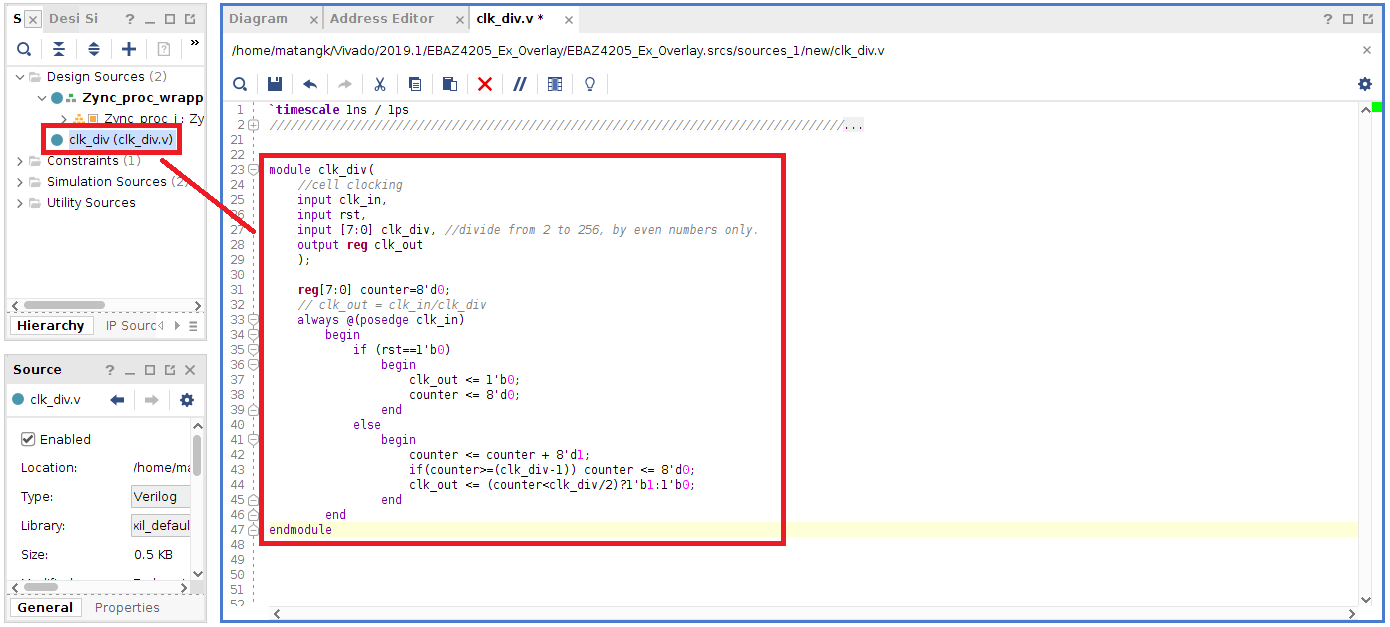Open the Address Editor tab

tap(383, 18)
